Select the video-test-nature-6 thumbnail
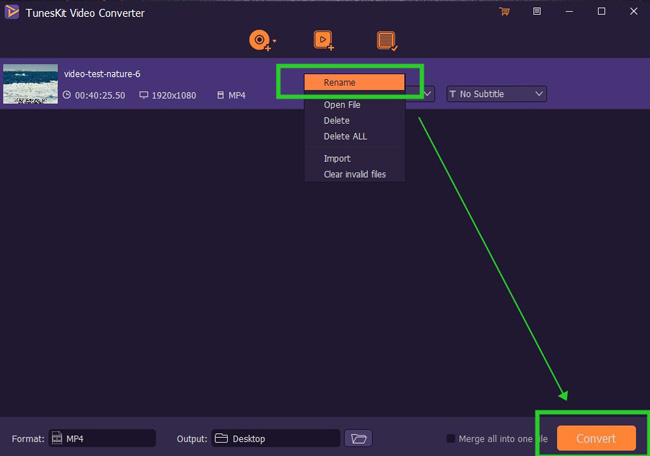 pos(30,84)
